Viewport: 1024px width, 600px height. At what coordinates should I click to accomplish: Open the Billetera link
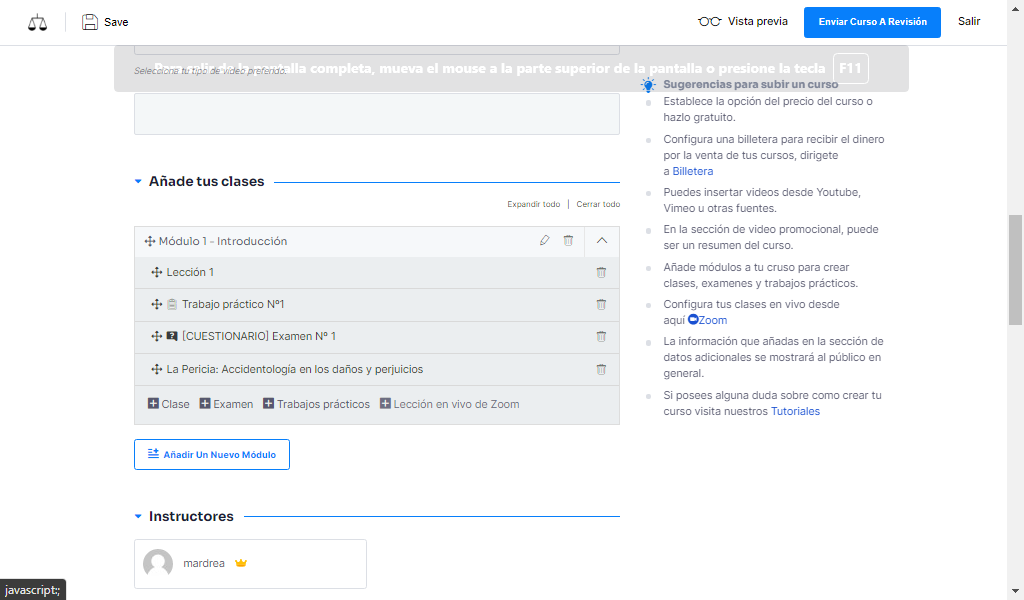(692, 171)
